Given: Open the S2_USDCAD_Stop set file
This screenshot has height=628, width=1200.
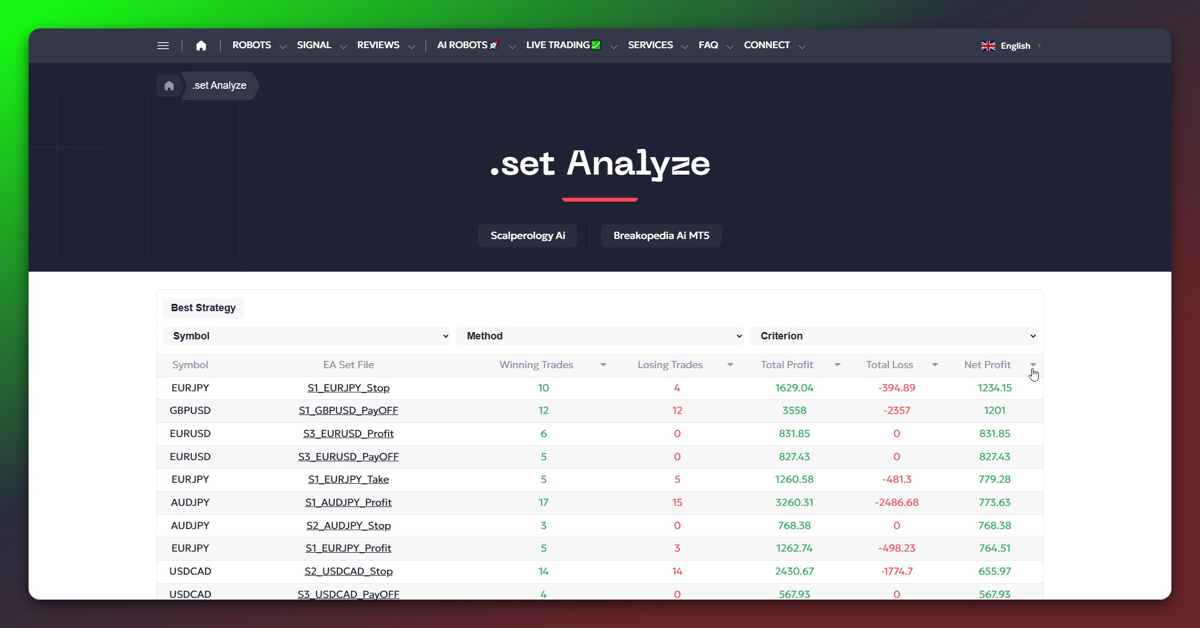Looking at the screenshot, I should [349, 572].
